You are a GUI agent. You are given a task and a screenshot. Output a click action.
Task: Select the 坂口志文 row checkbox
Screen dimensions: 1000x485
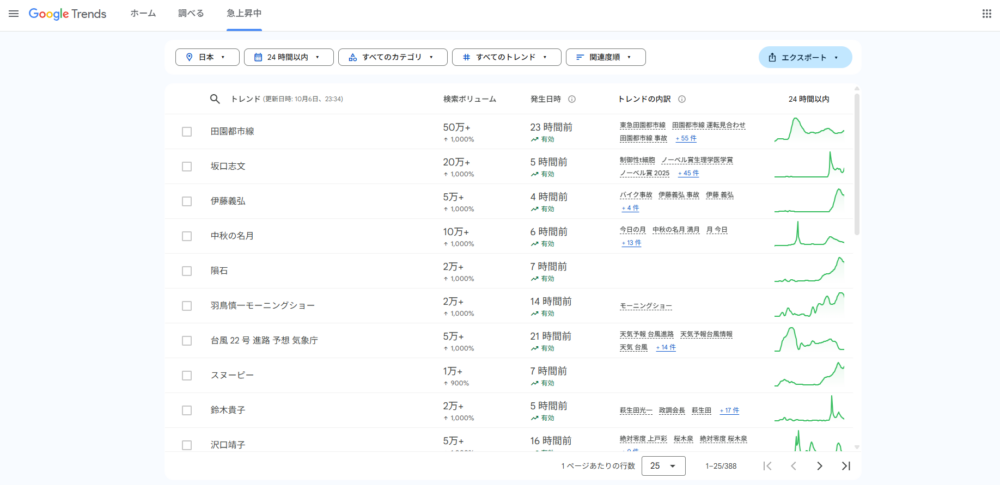click(x=187, y=166)
